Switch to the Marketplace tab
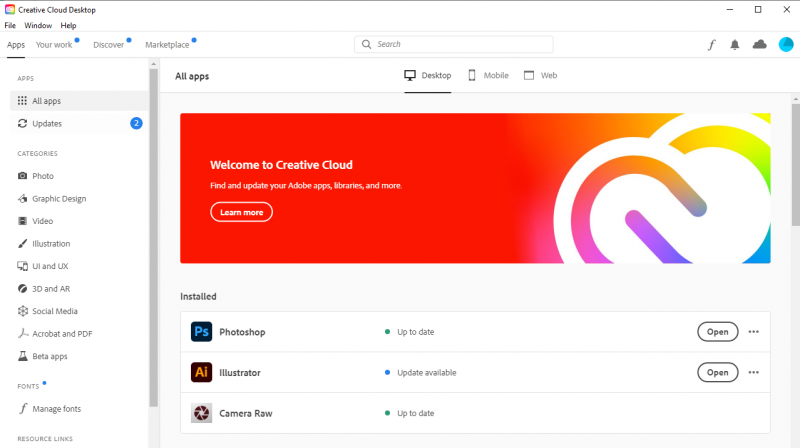This screenshot has width=800, height=448. point(167,45)
